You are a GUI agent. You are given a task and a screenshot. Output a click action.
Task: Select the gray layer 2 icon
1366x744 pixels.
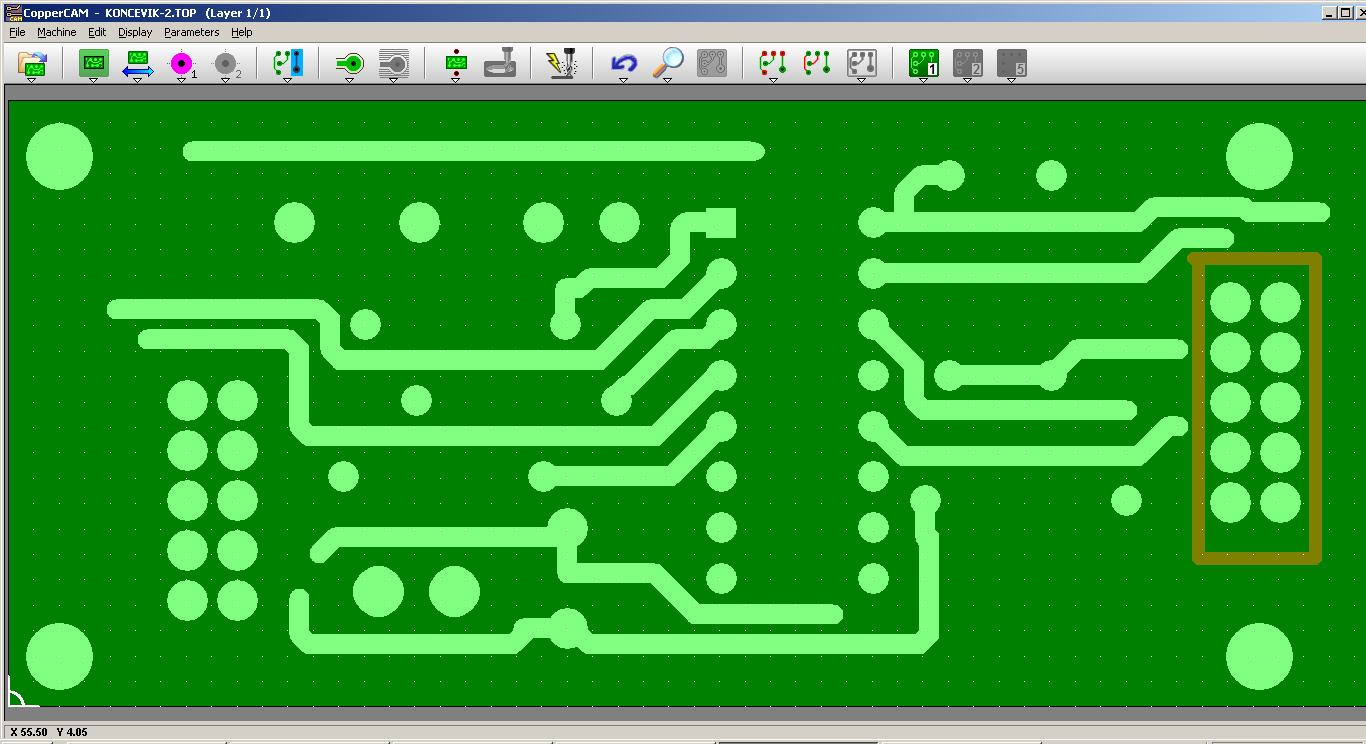(967, 65)
